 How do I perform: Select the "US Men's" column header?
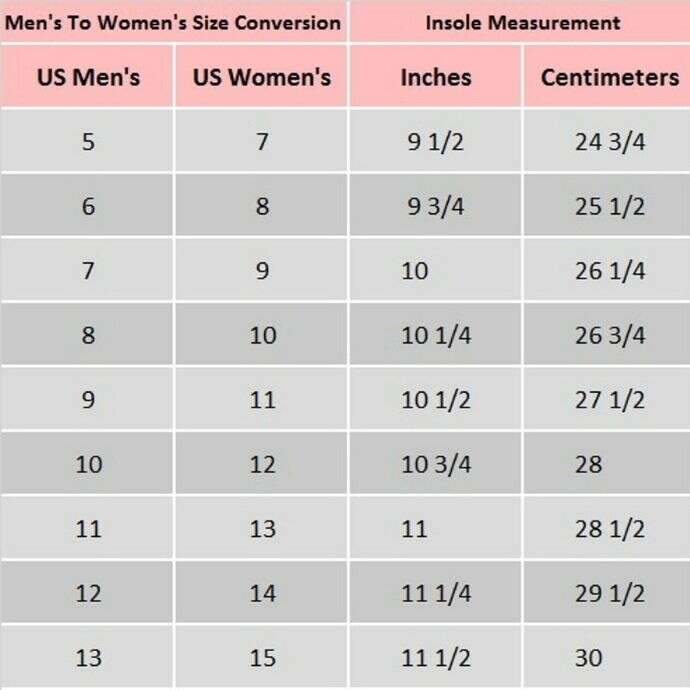pos(88,77)
